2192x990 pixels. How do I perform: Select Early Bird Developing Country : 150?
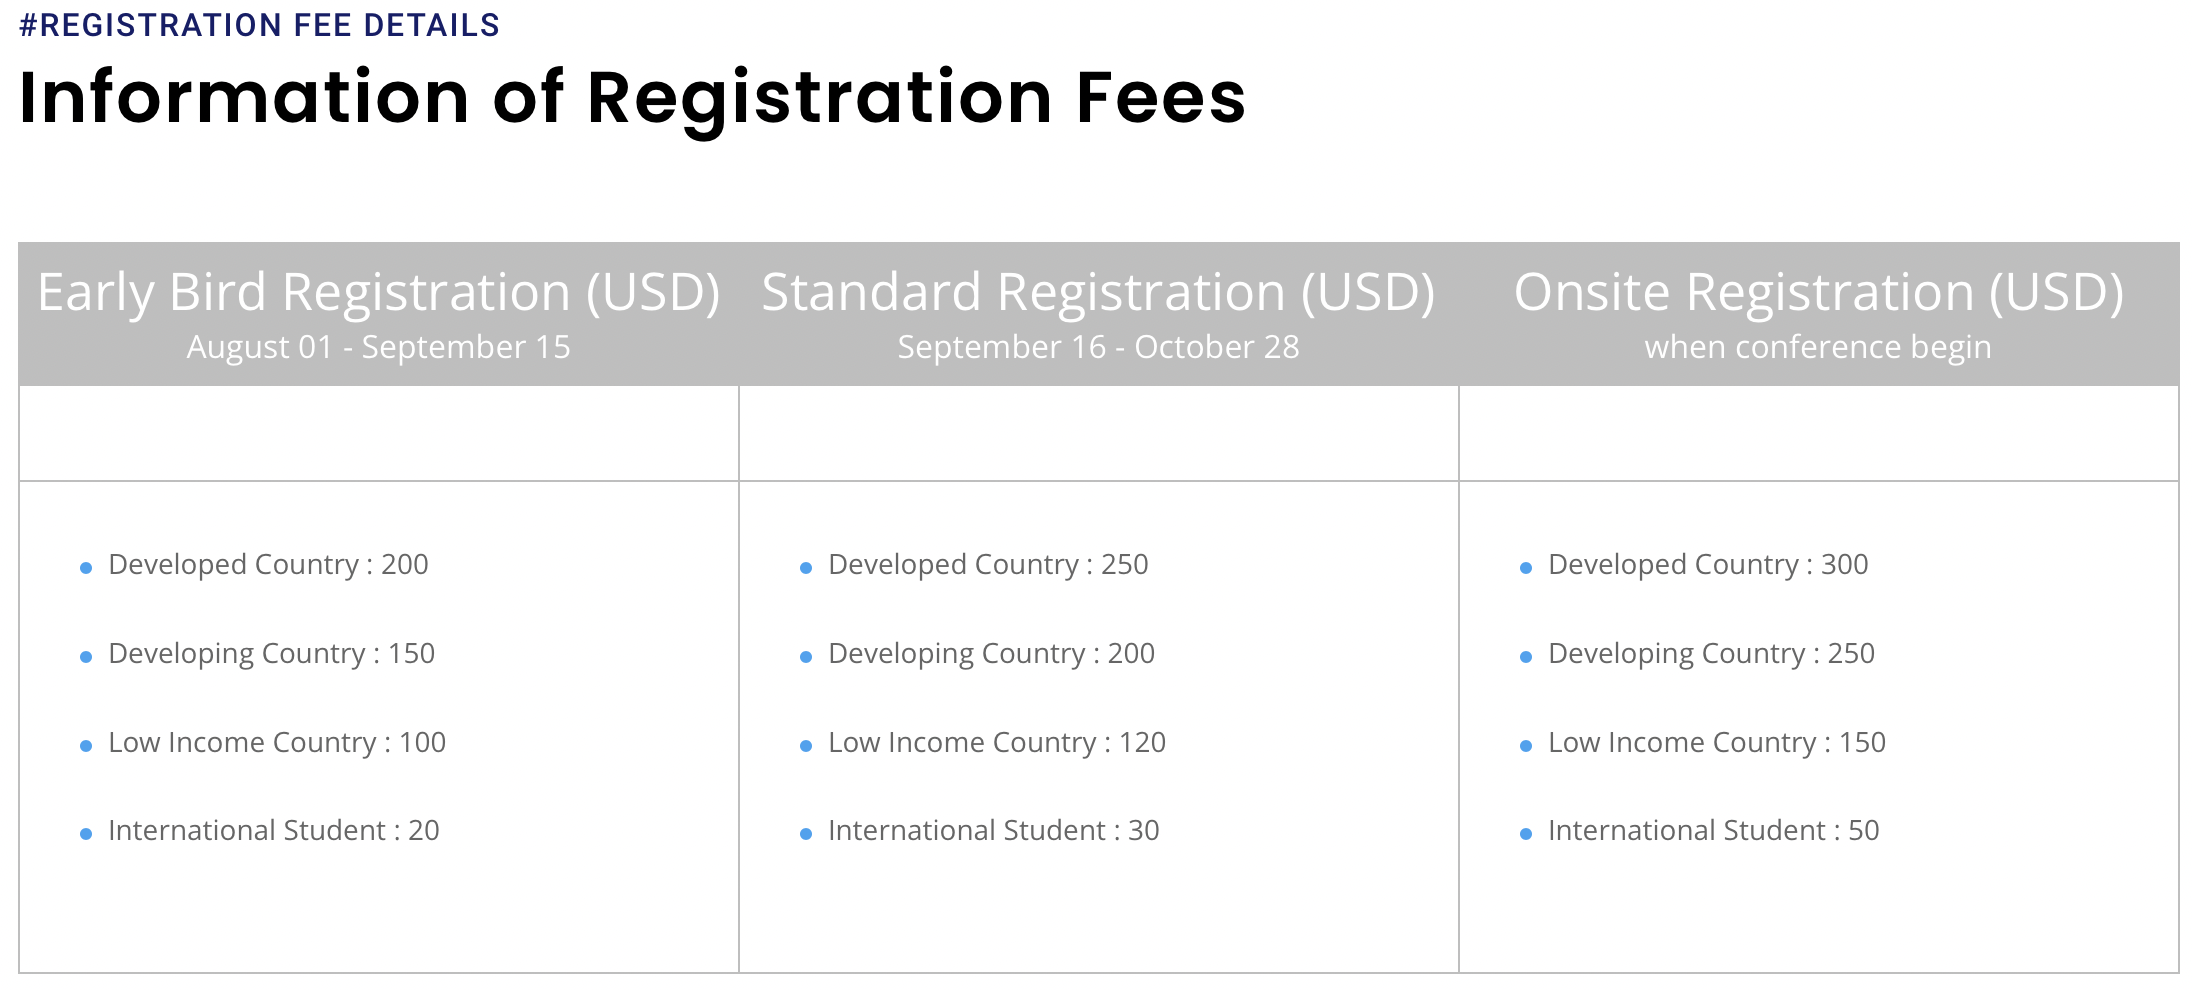[x=271, y=654]
